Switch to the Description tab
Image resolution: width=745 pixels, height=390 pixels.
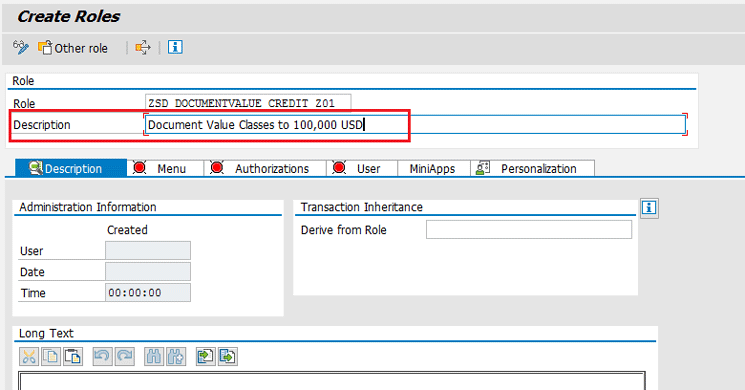71,168
